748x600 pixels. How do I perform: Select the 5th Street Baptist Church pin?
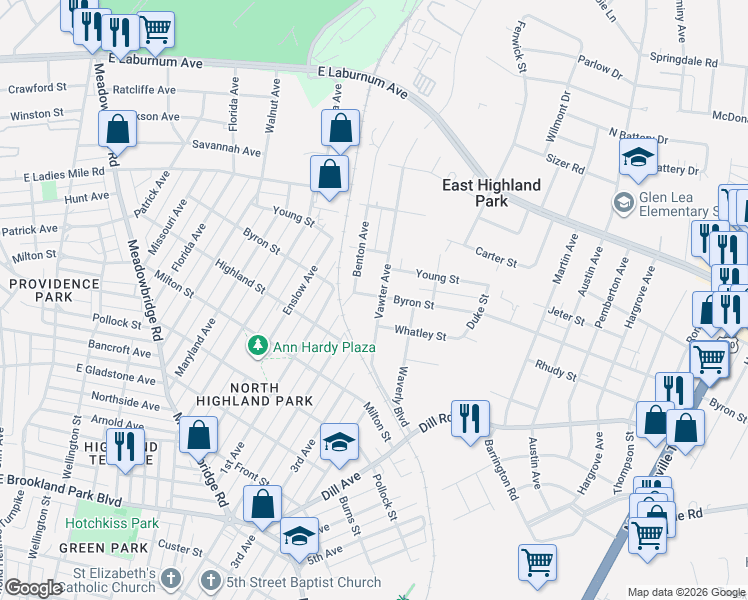point(211,581)
